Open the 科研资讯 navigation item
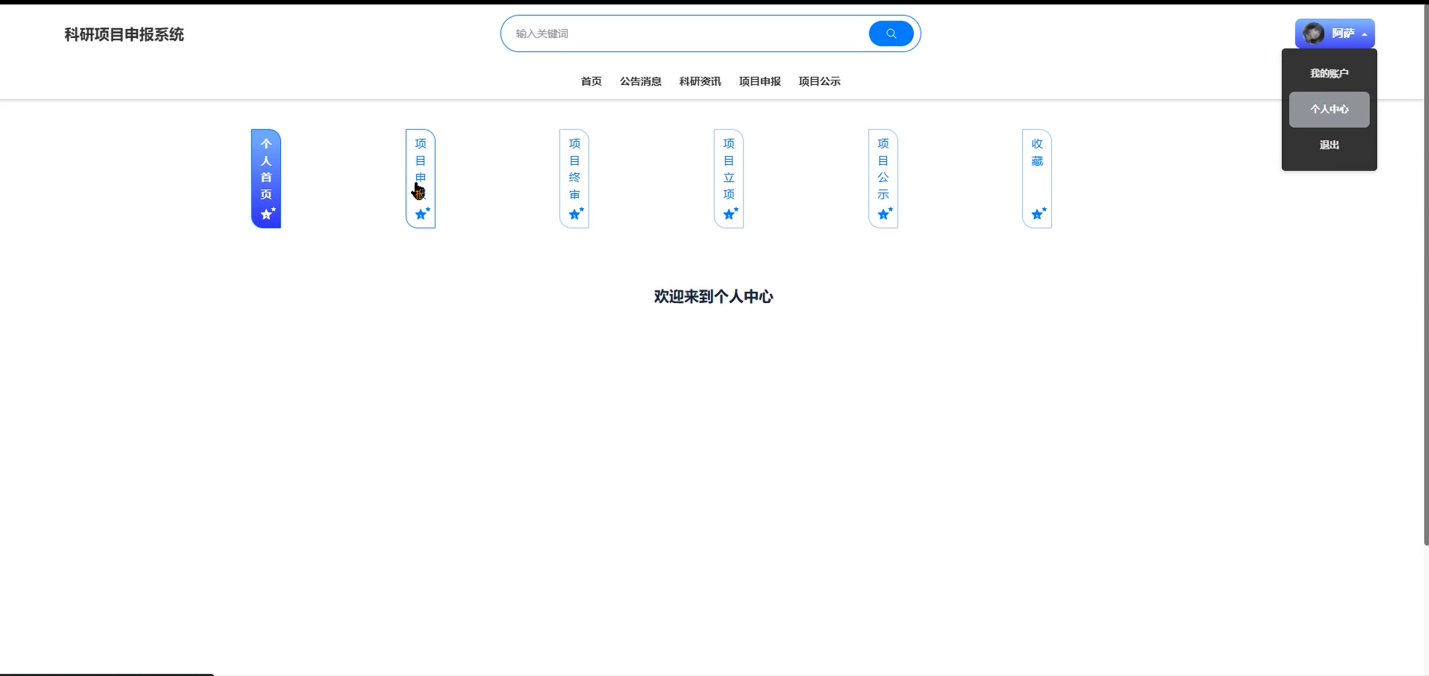 (700, 82)
